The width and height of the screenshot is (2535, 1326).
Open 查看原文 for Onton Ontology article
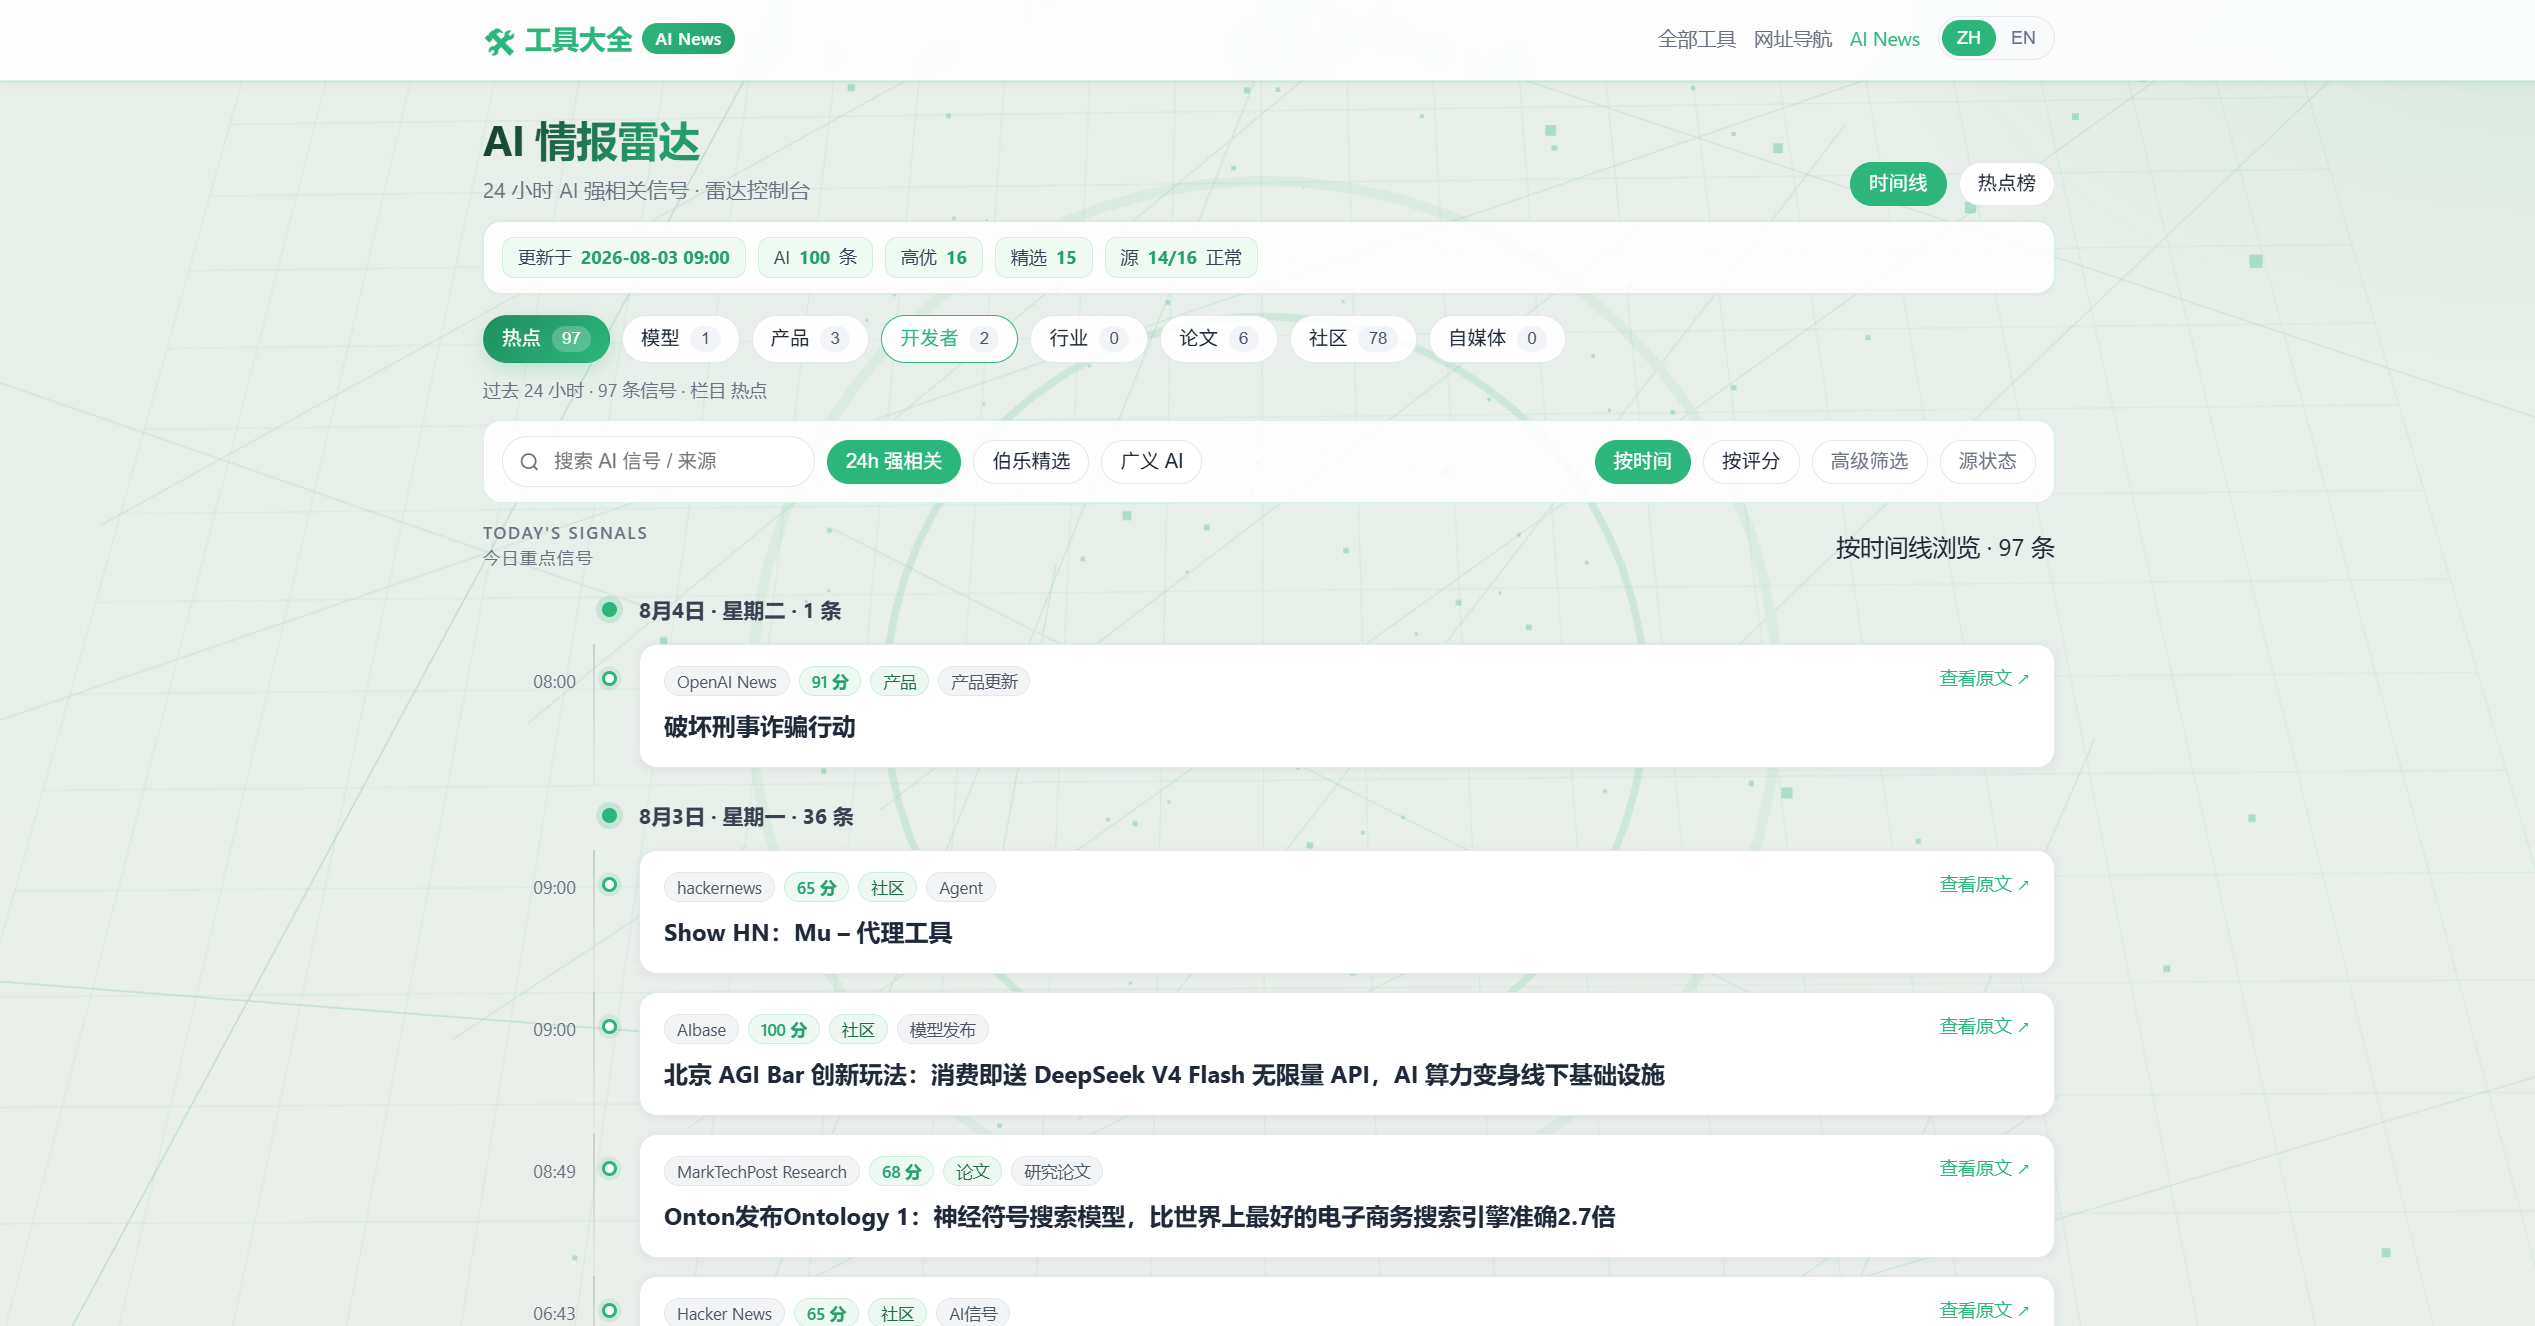pos(1984,1169)
